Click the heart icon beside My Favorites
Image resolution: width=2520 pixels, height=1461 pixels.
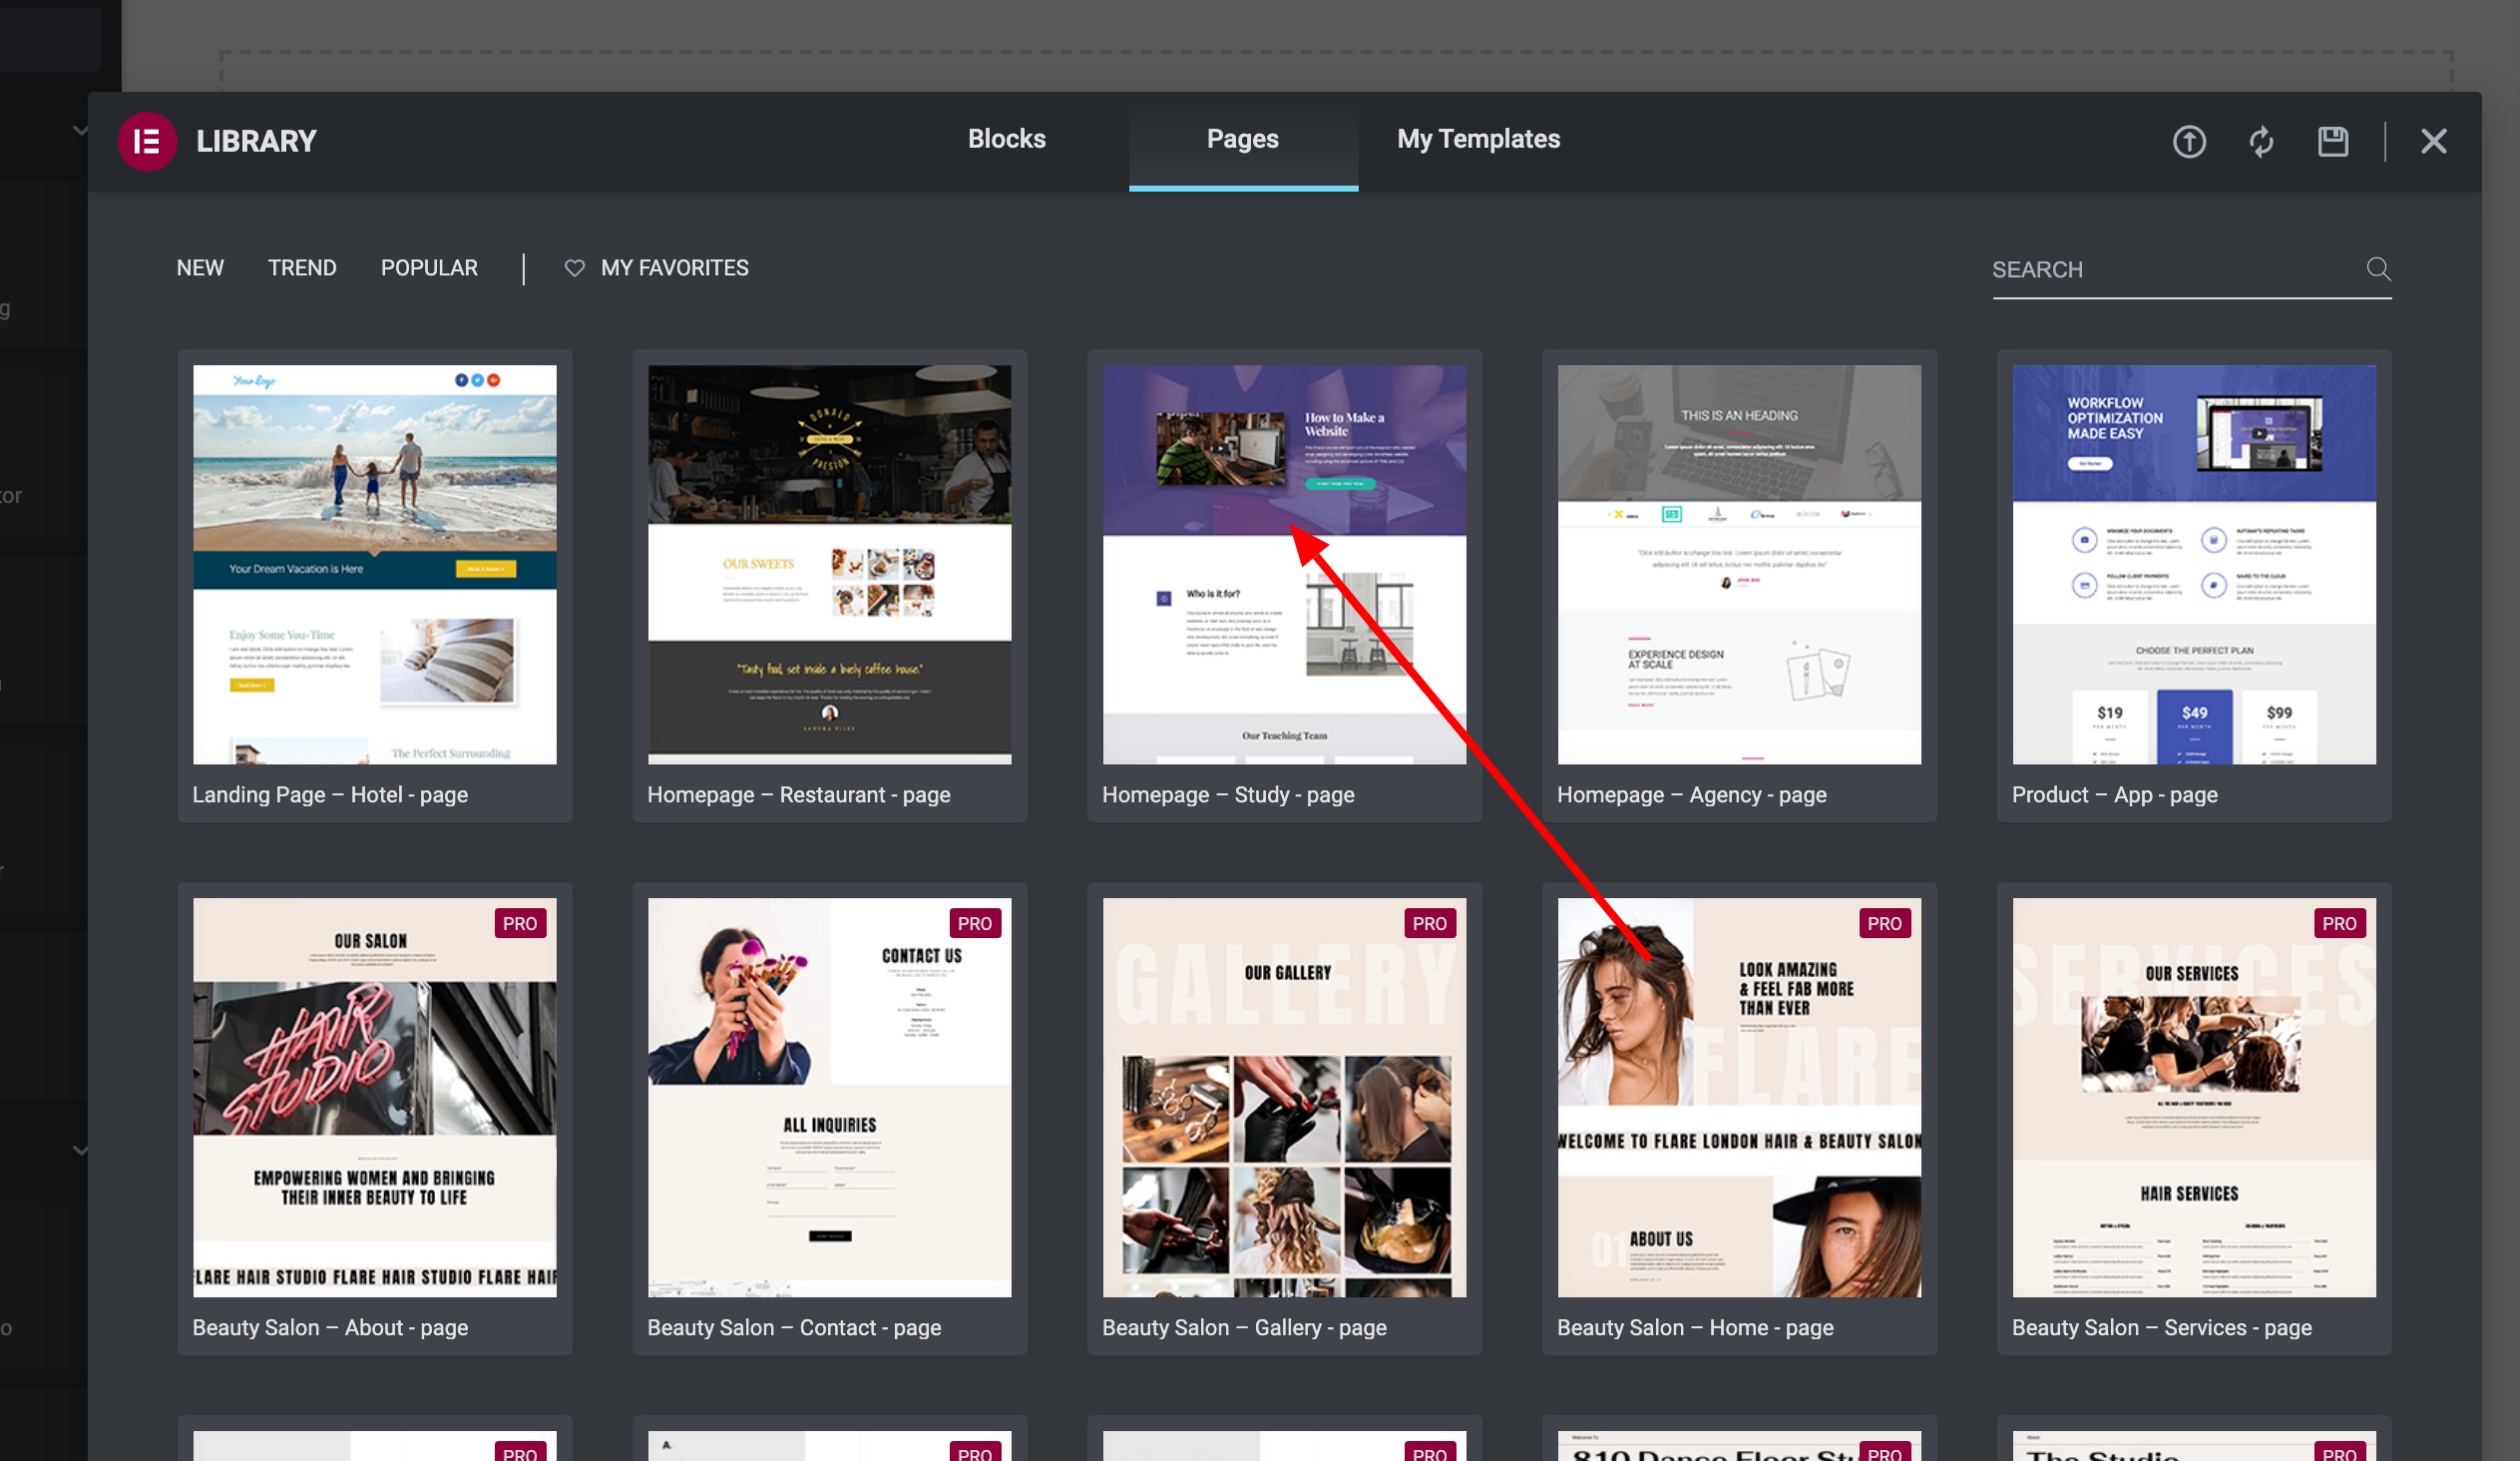[x=574, y=268]
